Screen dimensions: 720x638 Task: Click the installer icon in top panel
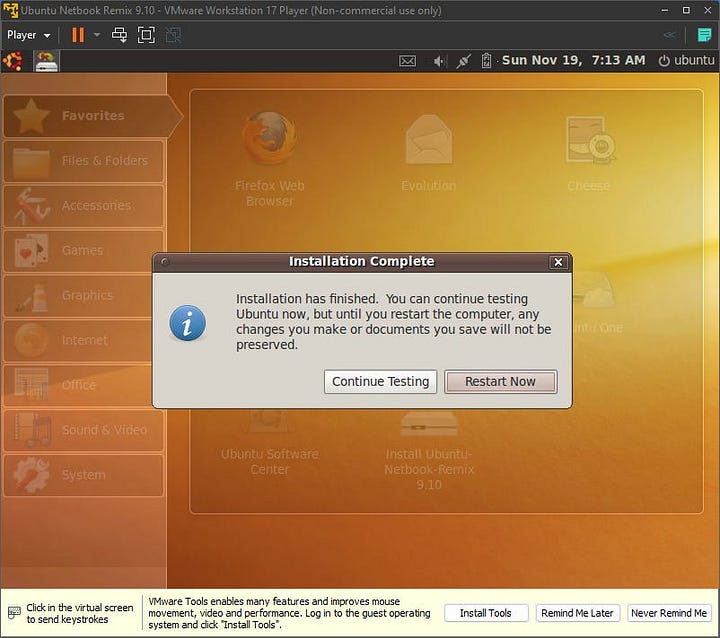(x=46, y=61)
